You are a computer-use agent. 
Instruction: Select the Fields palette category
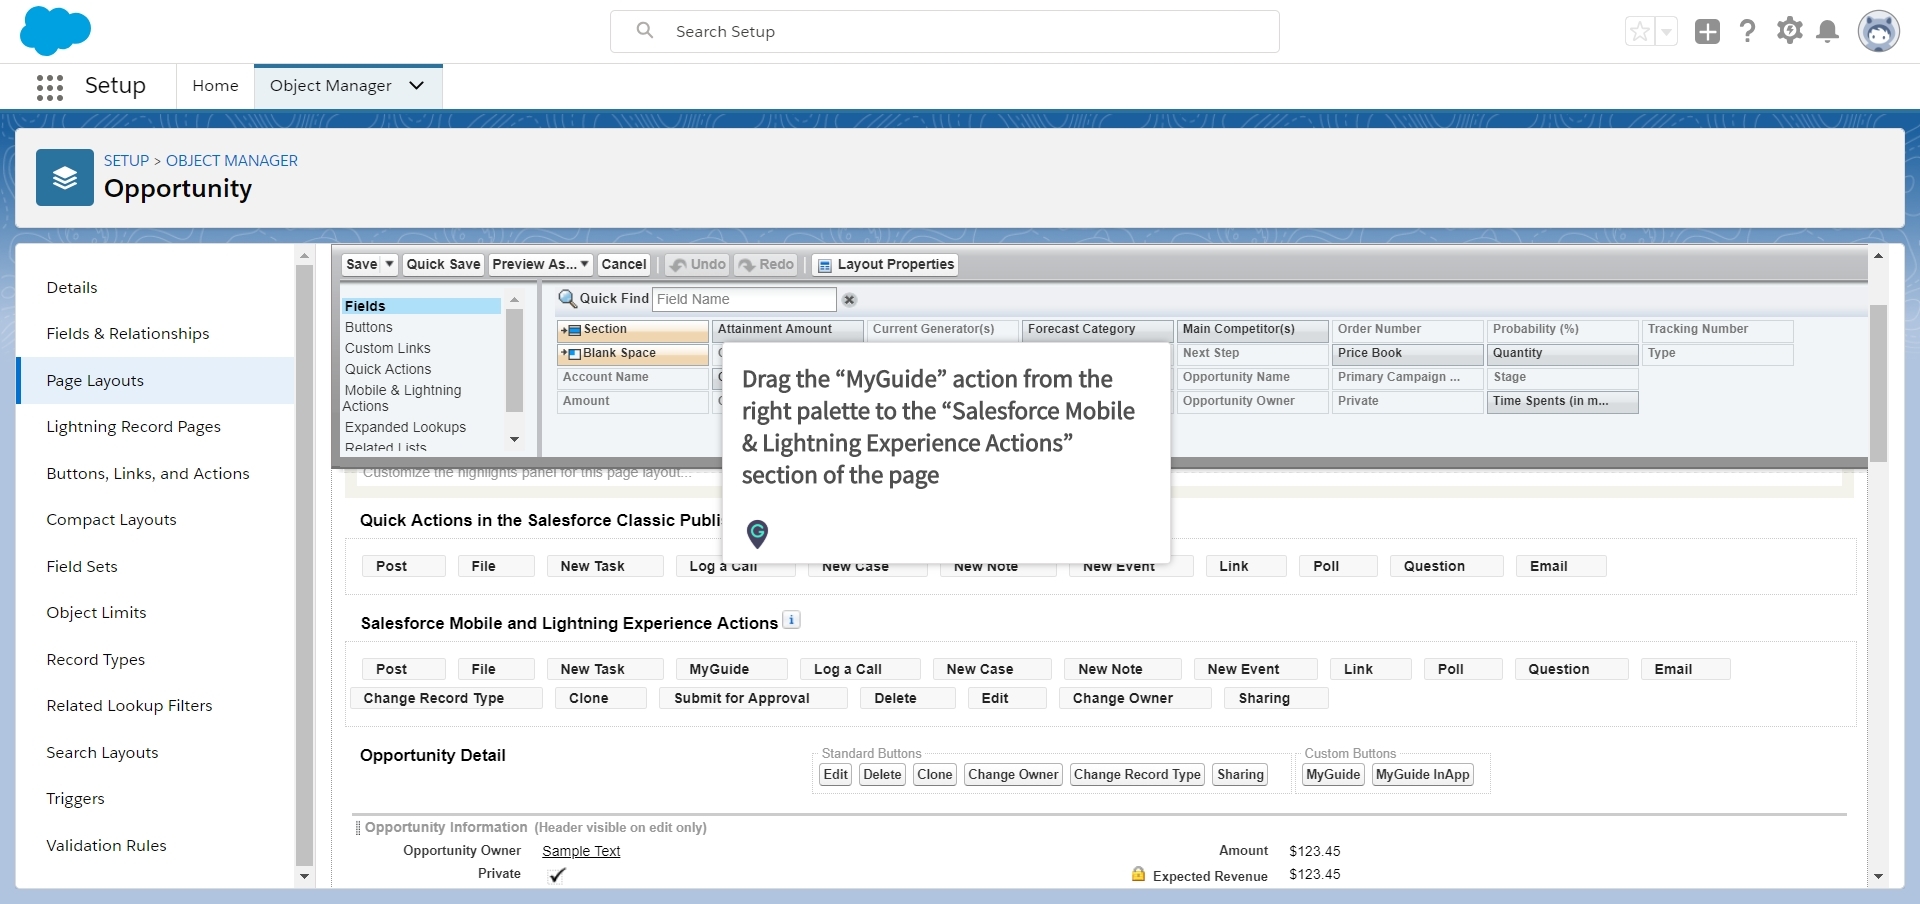pyautogui.click(x=421, y=306)
